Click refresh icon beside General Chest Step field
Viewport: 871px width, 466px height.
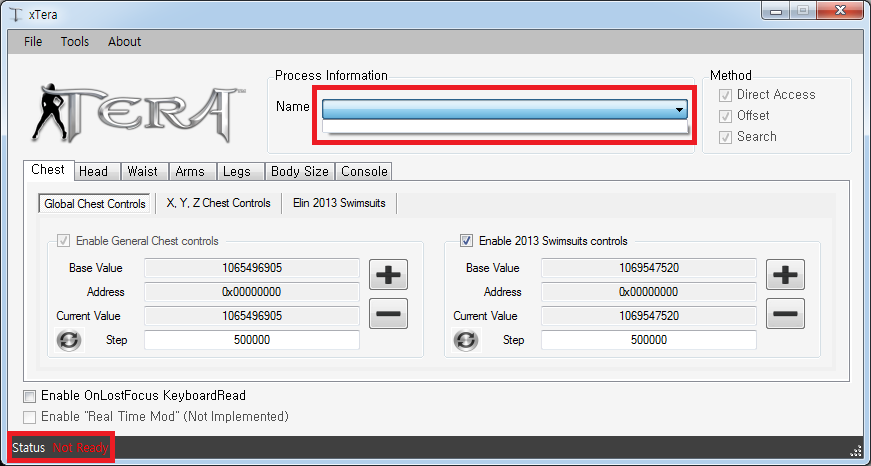pyautogui.click(x=69, y=340)
